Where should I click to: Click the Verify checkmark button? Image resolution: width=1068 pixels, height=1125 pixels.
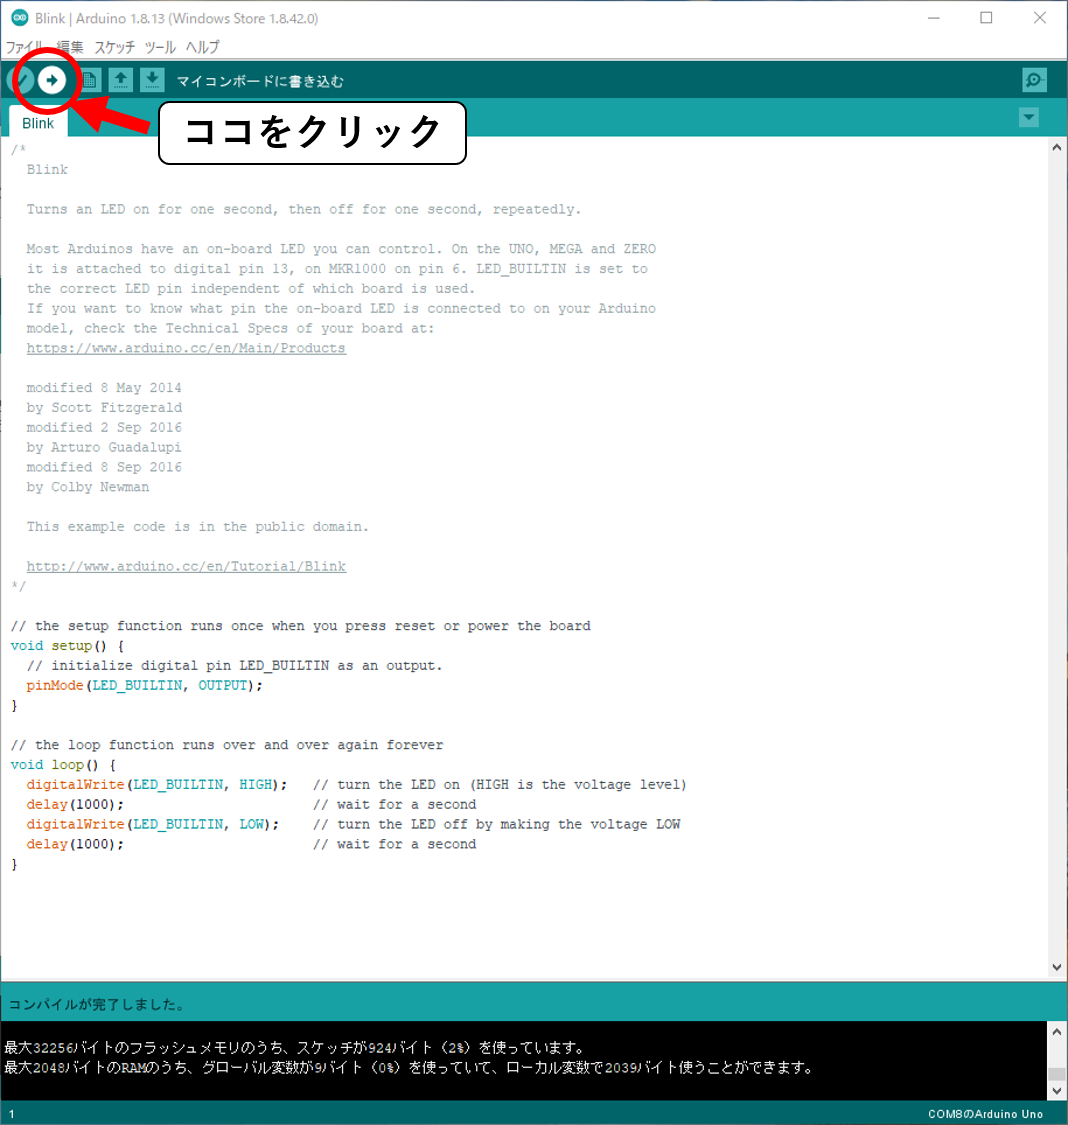[22, 80]
